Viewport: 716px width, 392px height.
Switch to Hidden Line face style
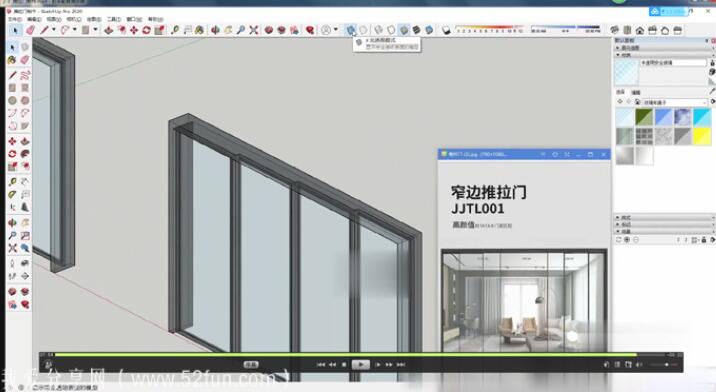[x=391, y=30]
